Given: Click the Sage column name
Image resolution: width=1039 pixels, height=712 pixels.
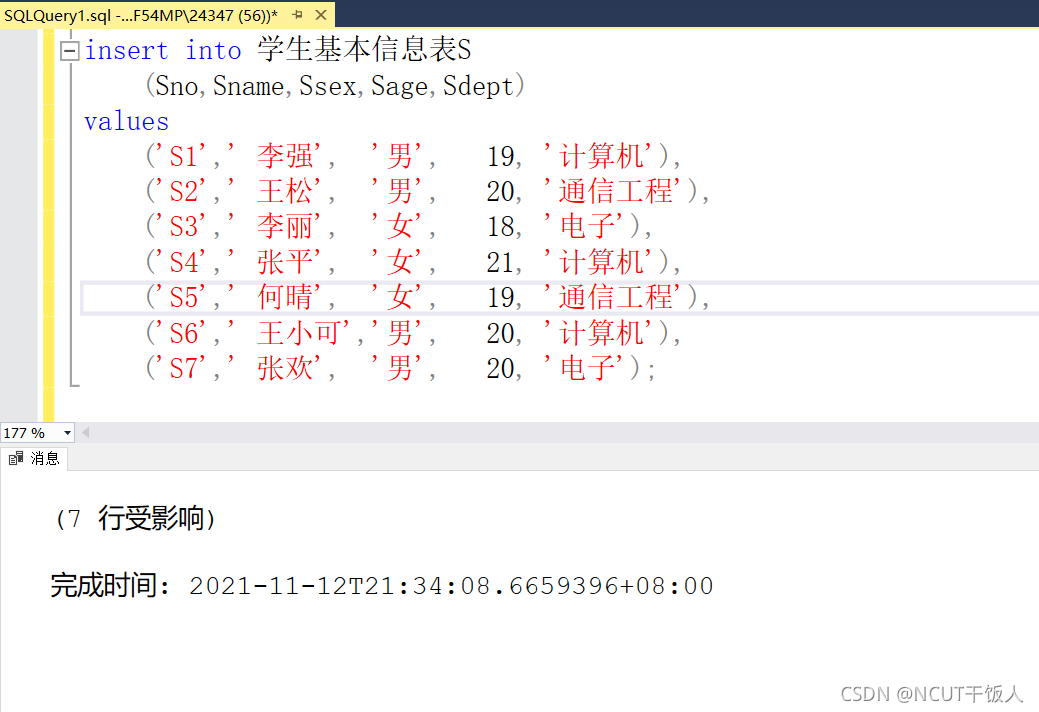Looking at the screenshot, I should 399,86.
